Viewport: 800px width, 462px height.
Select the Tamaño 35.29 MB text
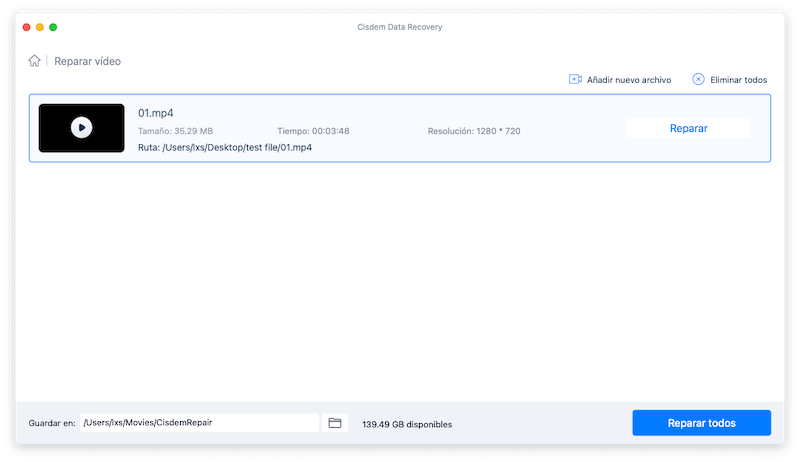pyautogui.click(x=176, y=131)
